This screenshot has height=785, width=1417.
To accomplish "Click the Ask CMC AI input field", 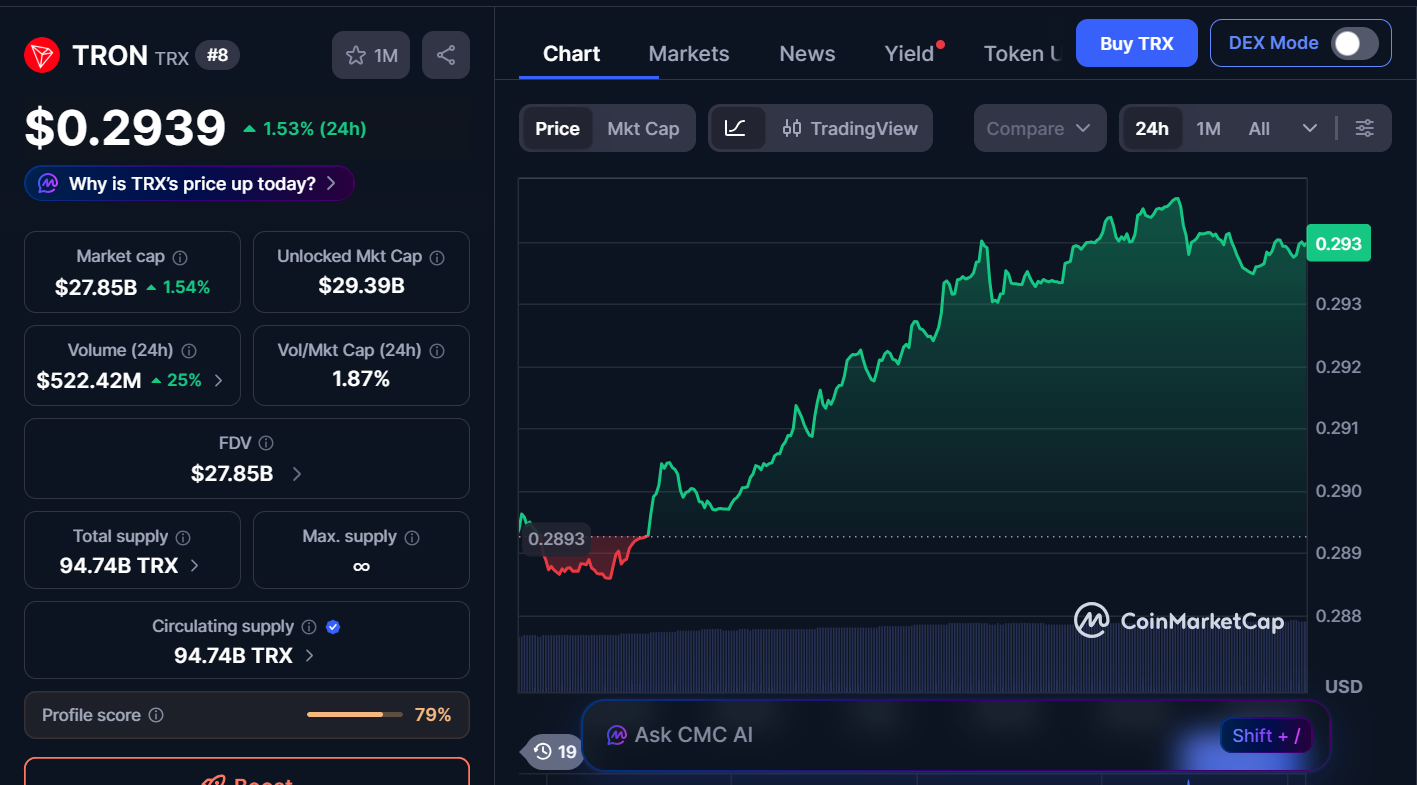I will click(x=900, y=735).
